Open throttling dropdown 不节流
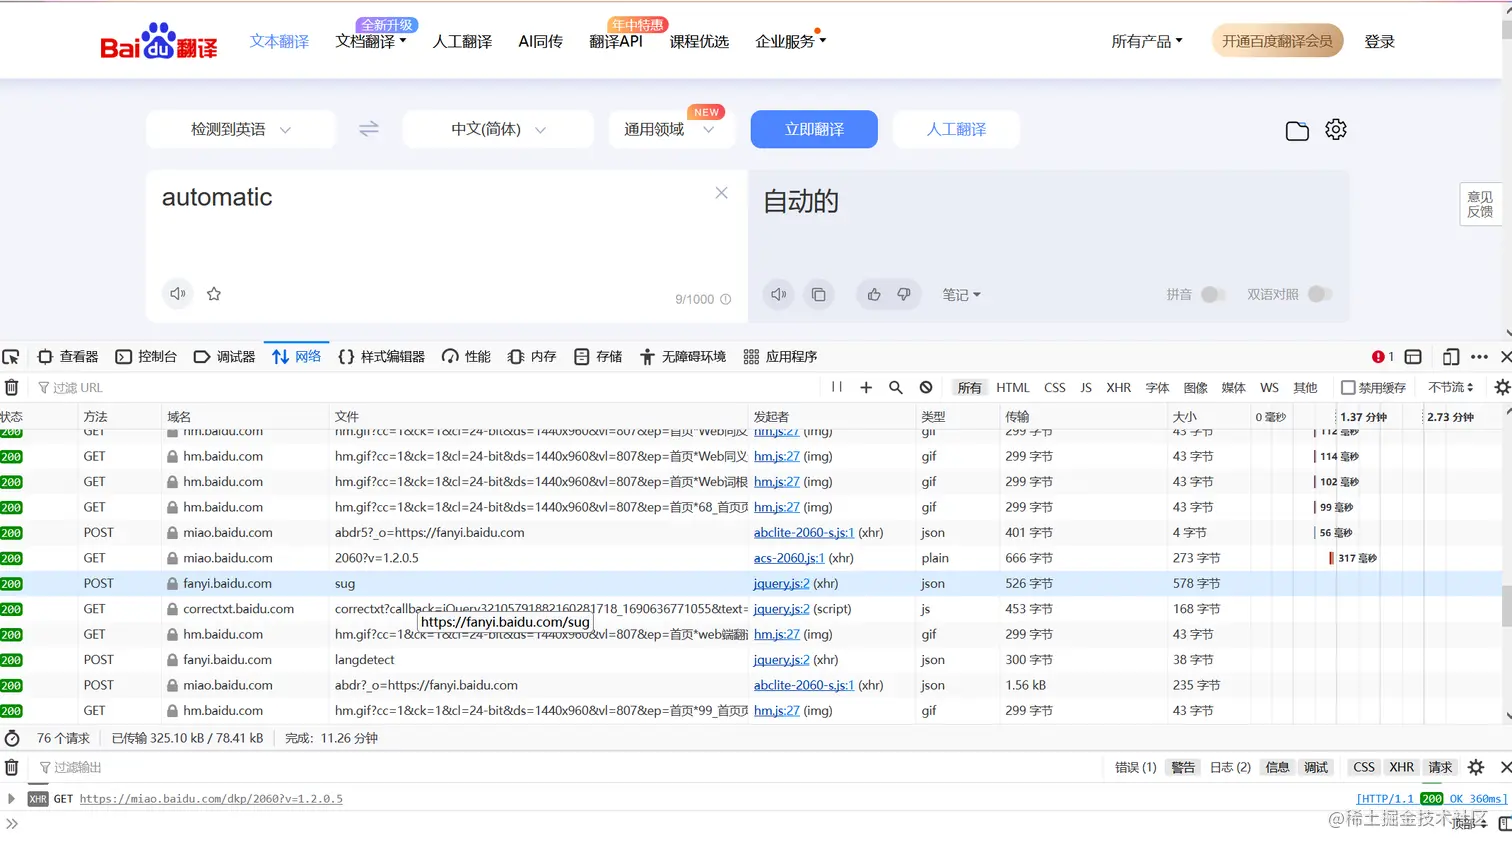 1450,387
